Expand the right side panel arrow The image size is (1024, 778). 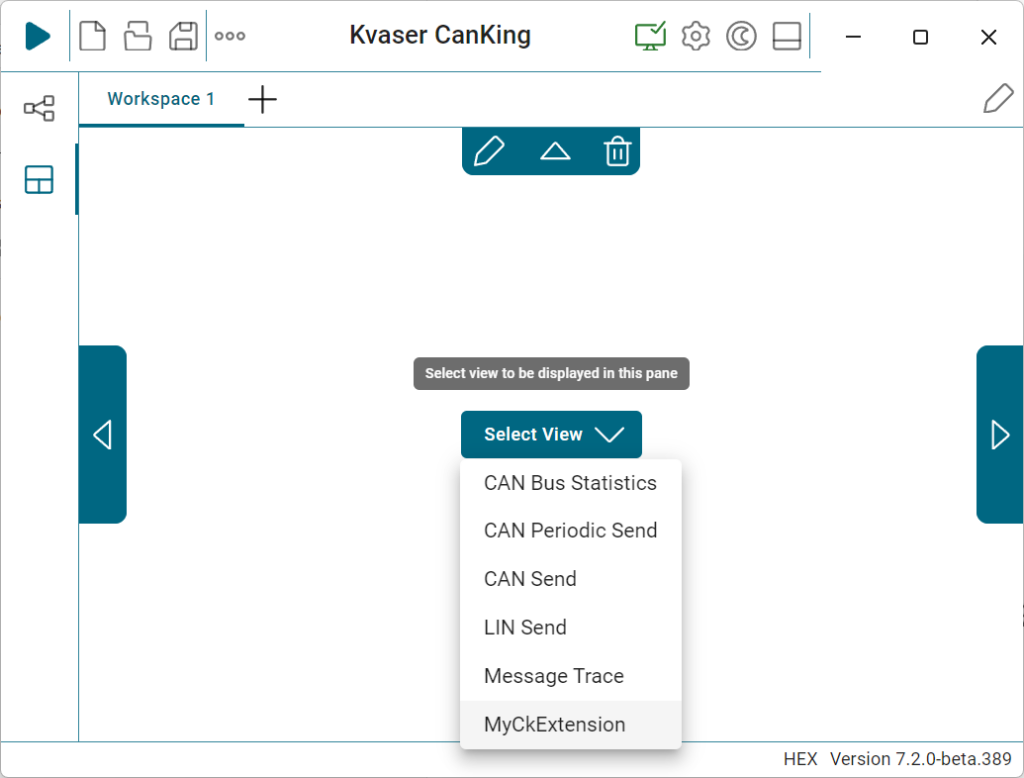point(999,434)
